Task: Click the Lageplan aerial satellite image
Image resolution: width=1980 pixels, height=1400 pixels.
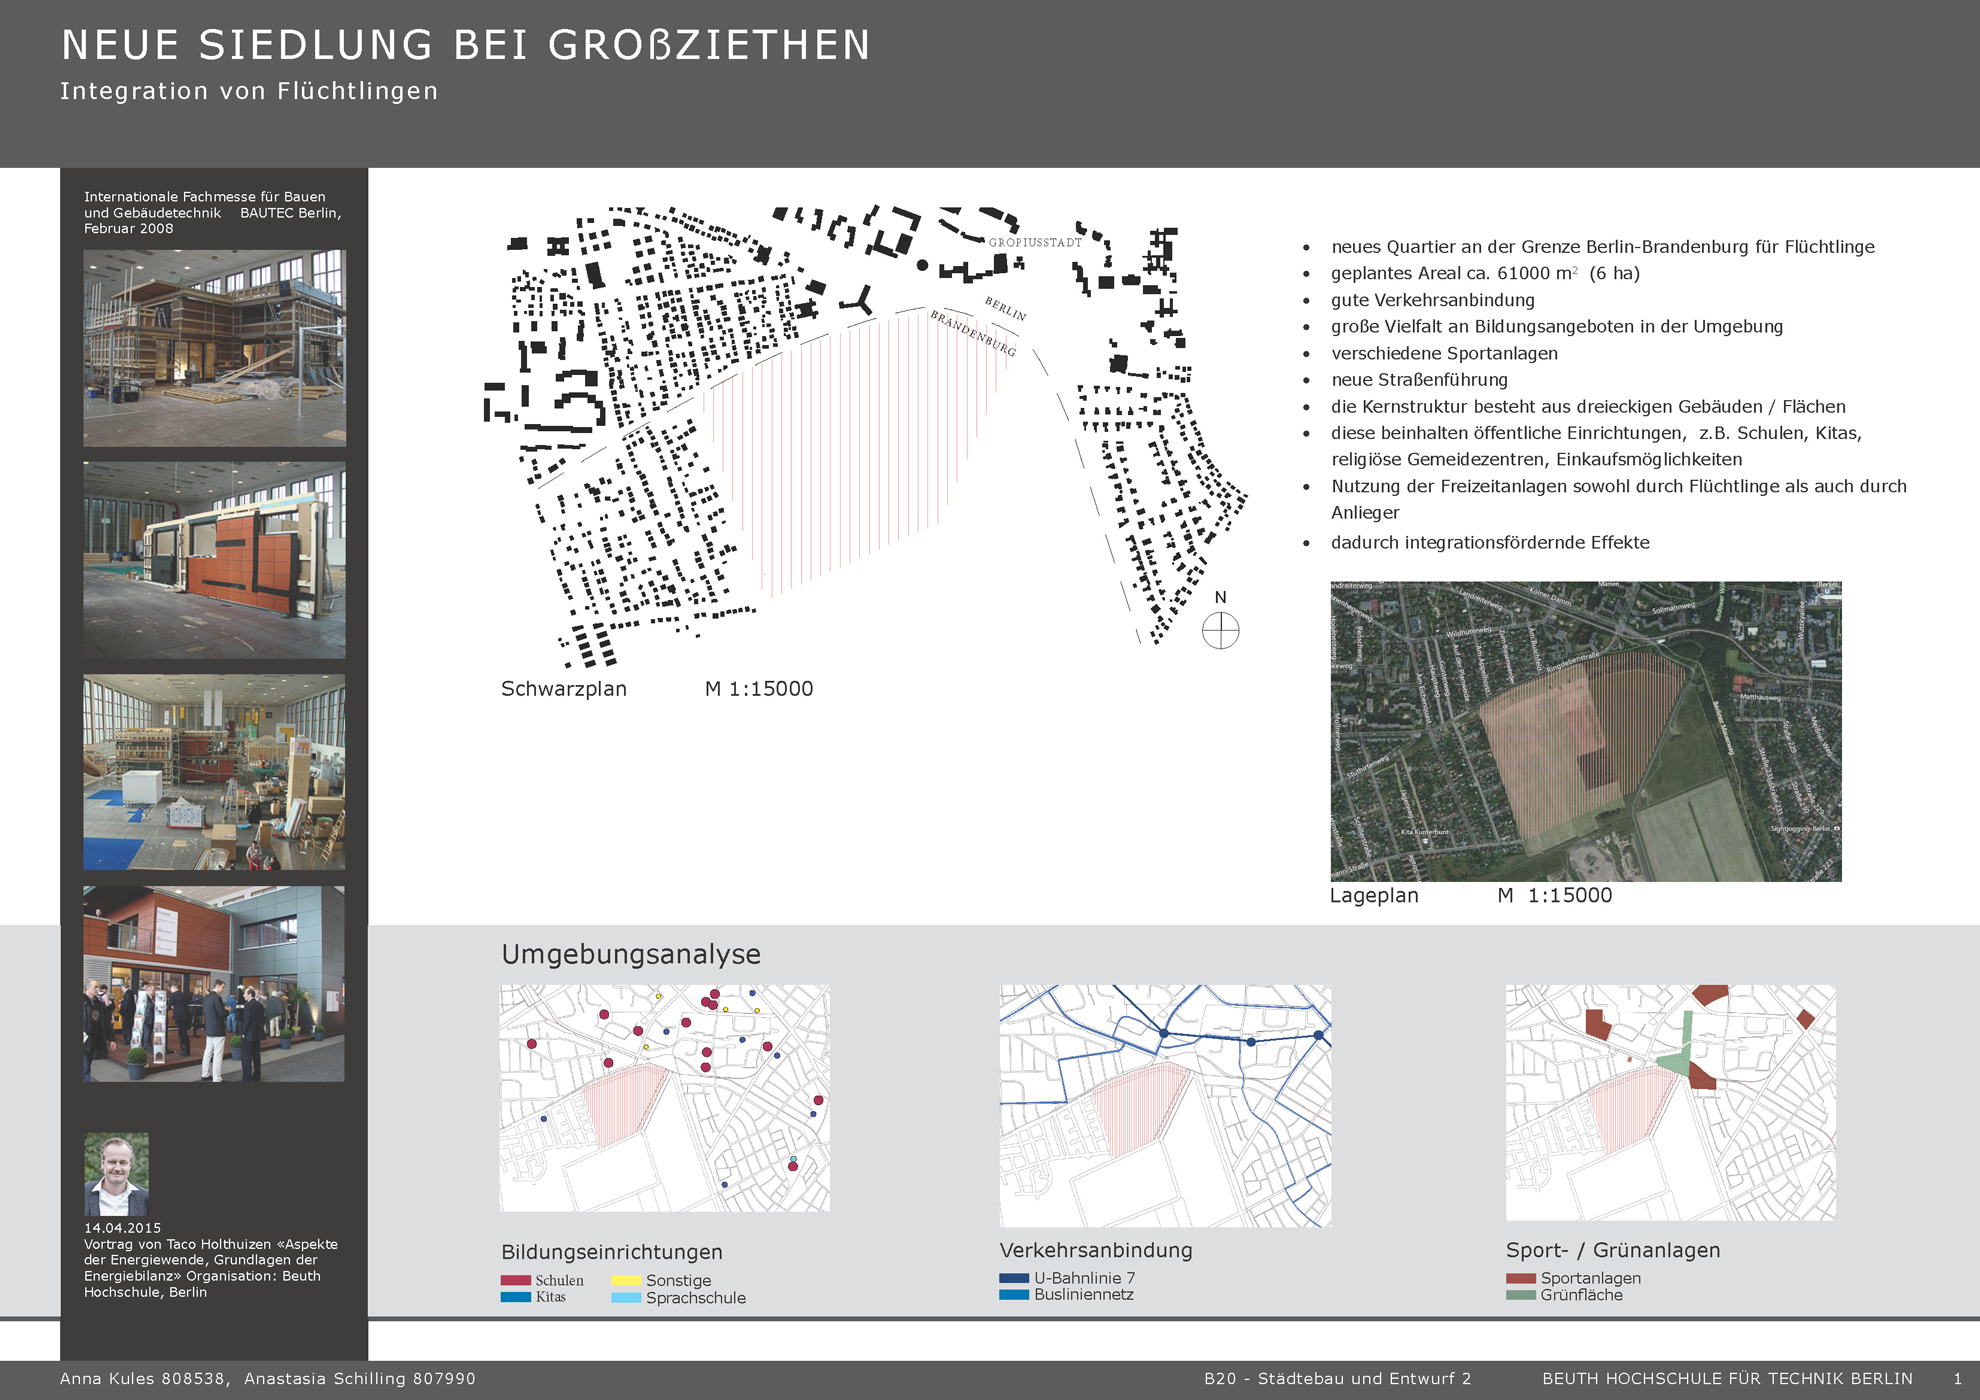Action: click(x=1585, y=731)
